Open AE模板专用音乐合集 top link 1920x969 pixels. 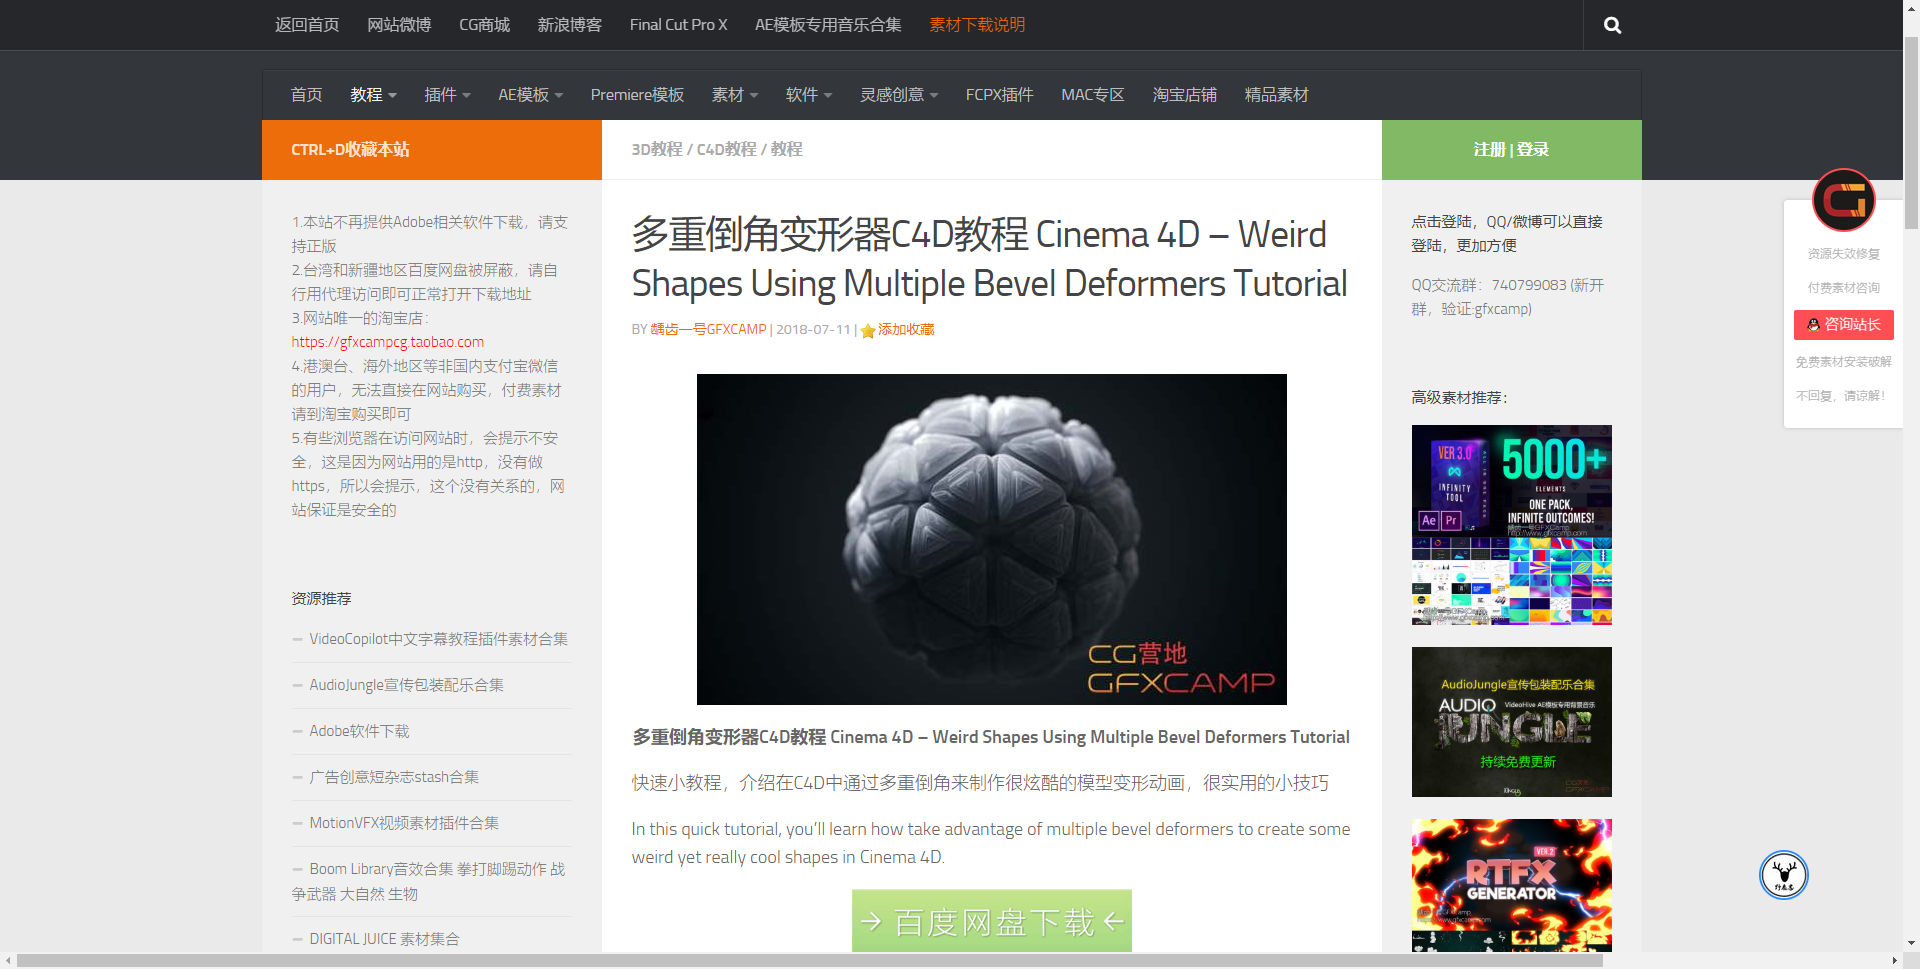pyautogui.click(x=828, y=25)
